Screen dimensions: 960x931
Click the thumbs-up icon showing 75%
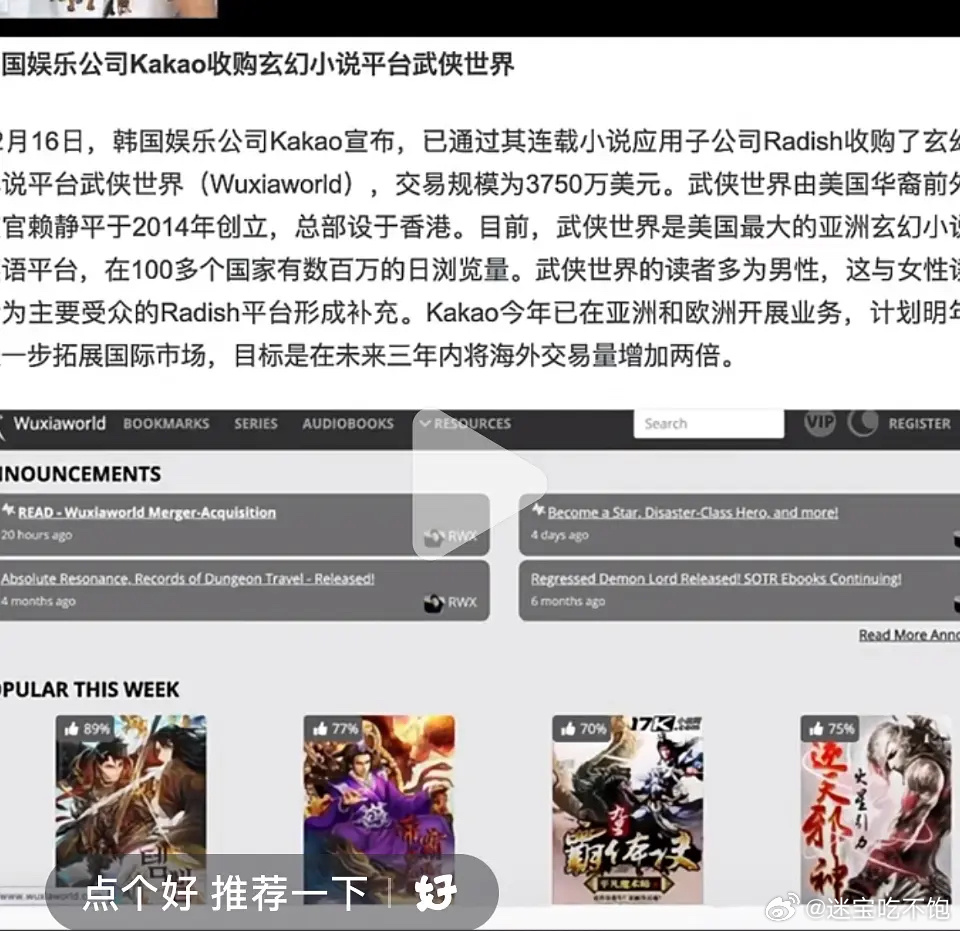click(x=816, y=728)
